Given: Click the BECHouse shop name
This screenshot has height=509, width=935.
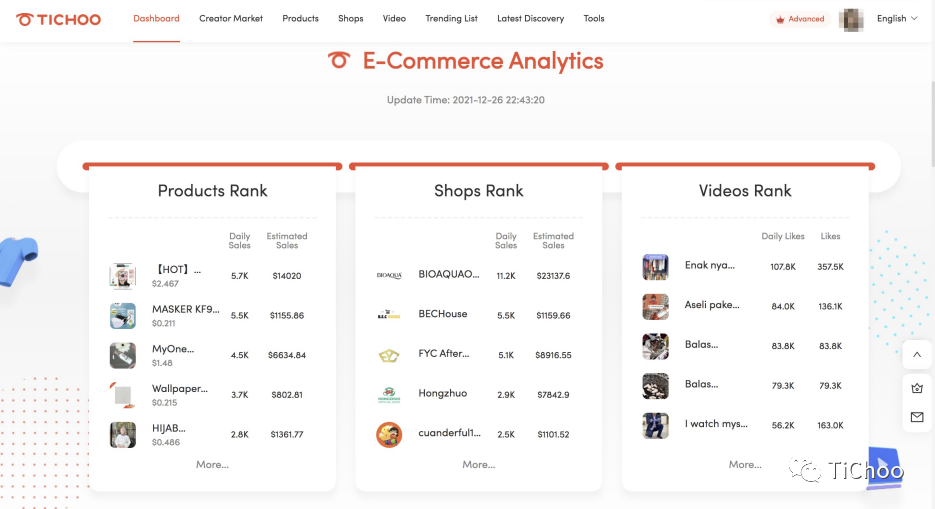Looking at the screenshot, I should [443, 314].
